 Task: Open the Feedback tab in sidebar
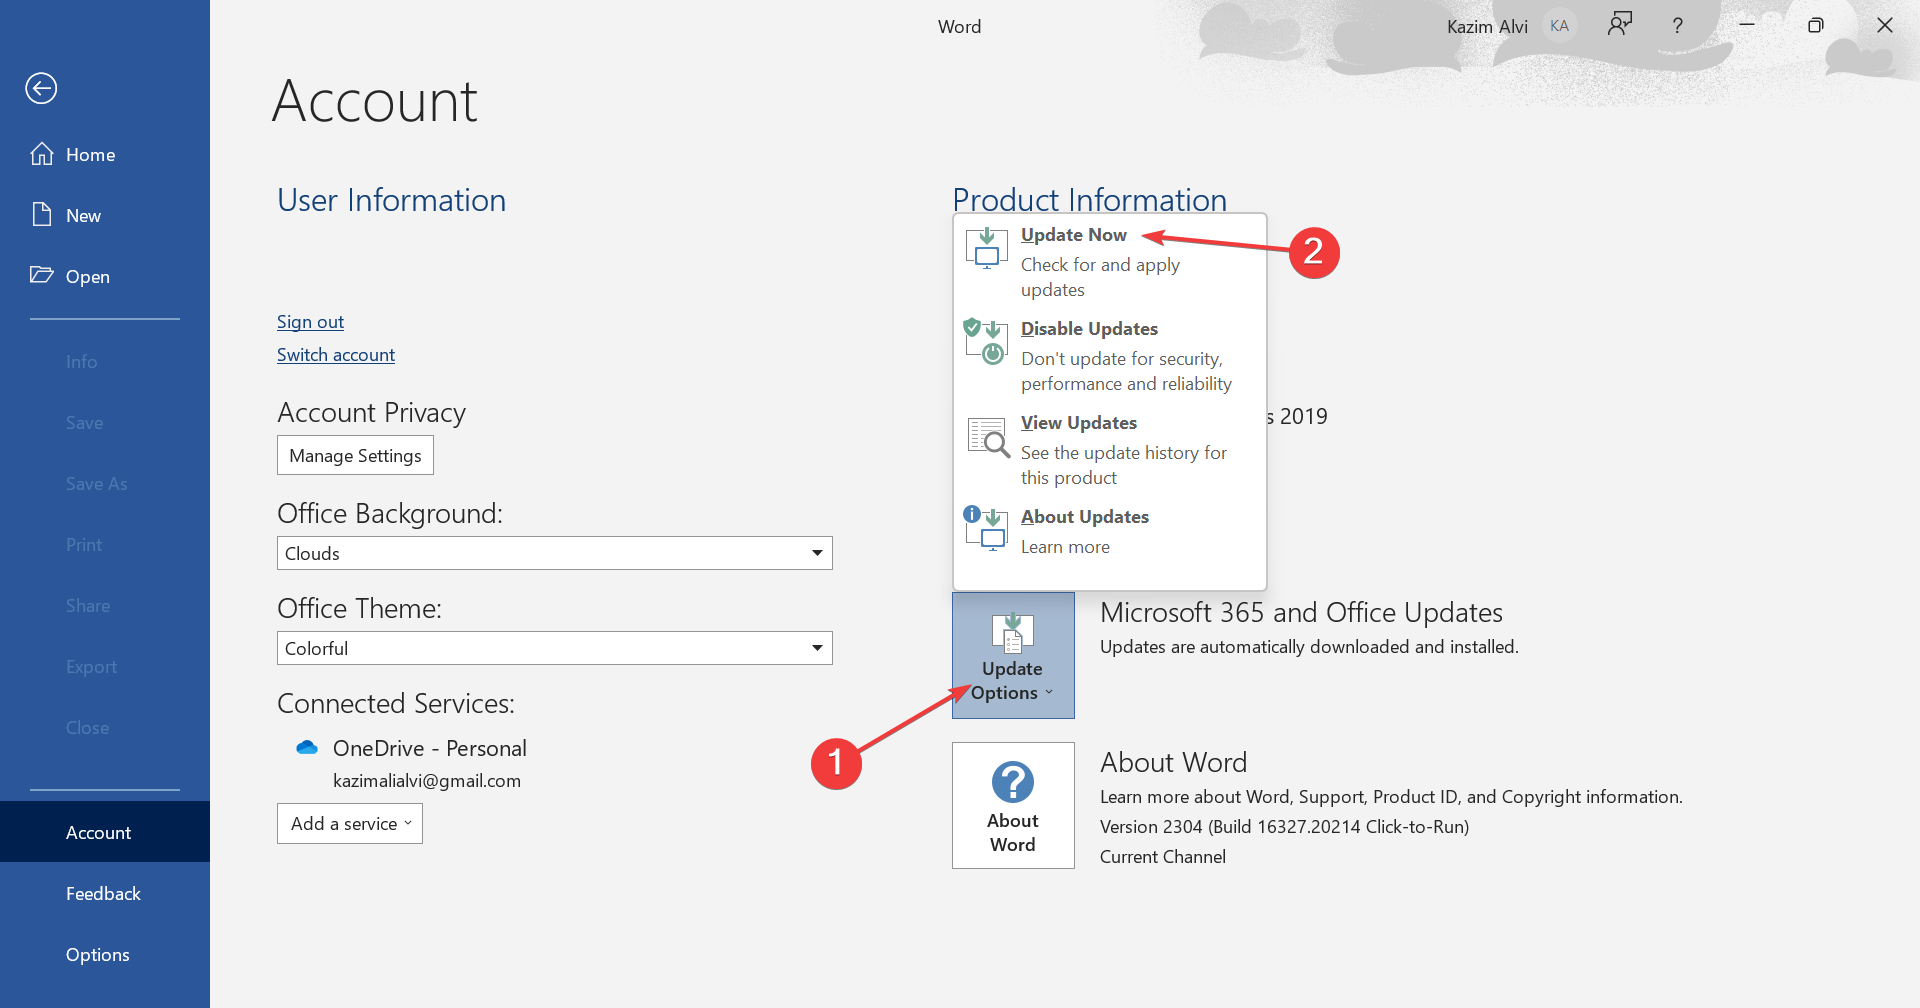click(x=105, y=893)
